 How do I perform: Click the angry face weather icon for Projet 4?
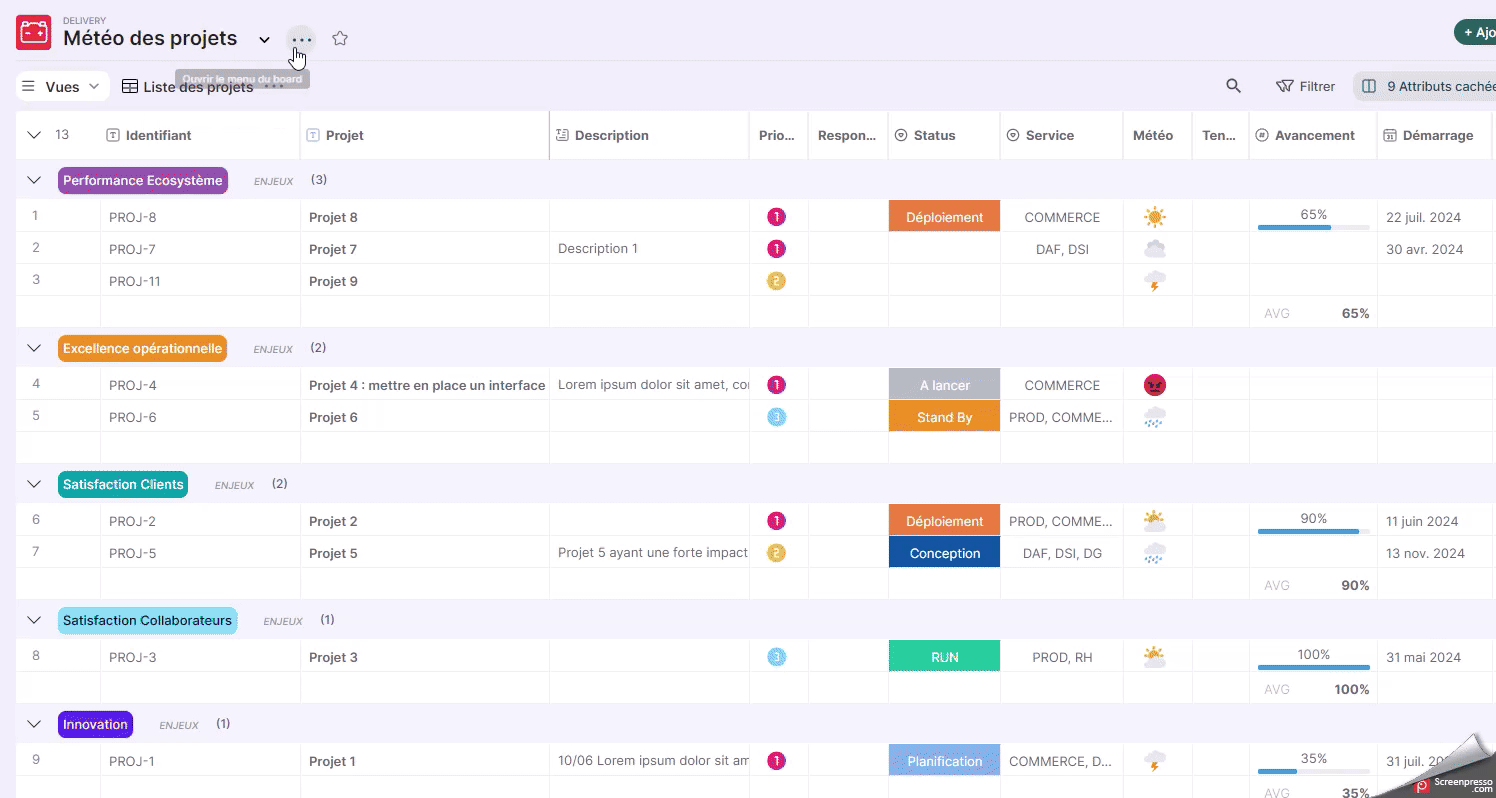tap(1155, 385)
